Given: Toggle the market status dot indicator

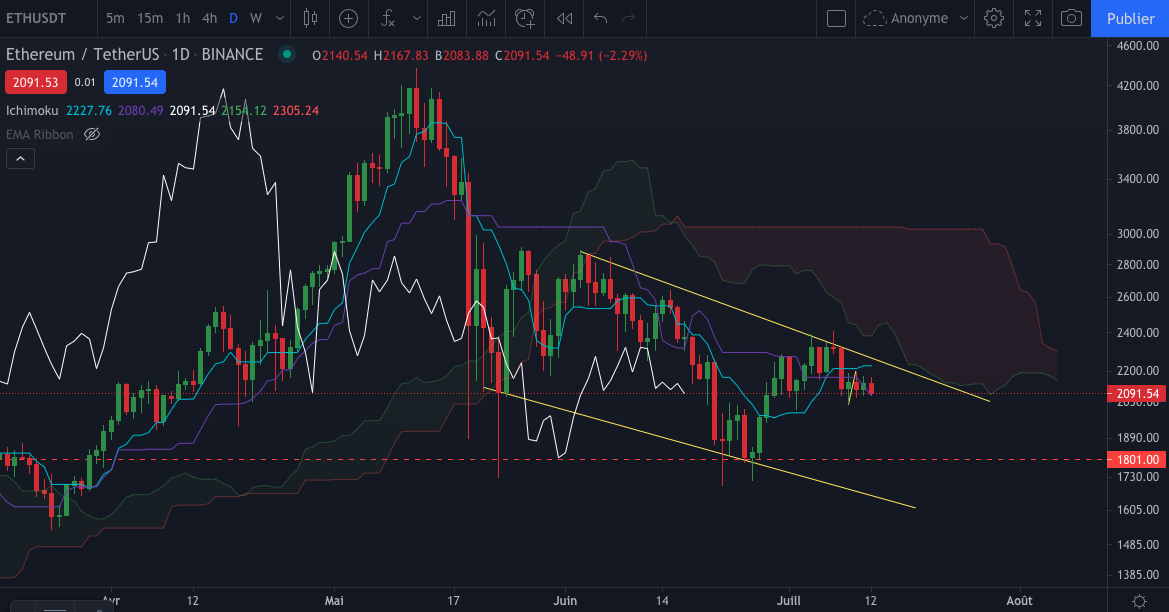Looking at the screenshot, I should [285, 54].
